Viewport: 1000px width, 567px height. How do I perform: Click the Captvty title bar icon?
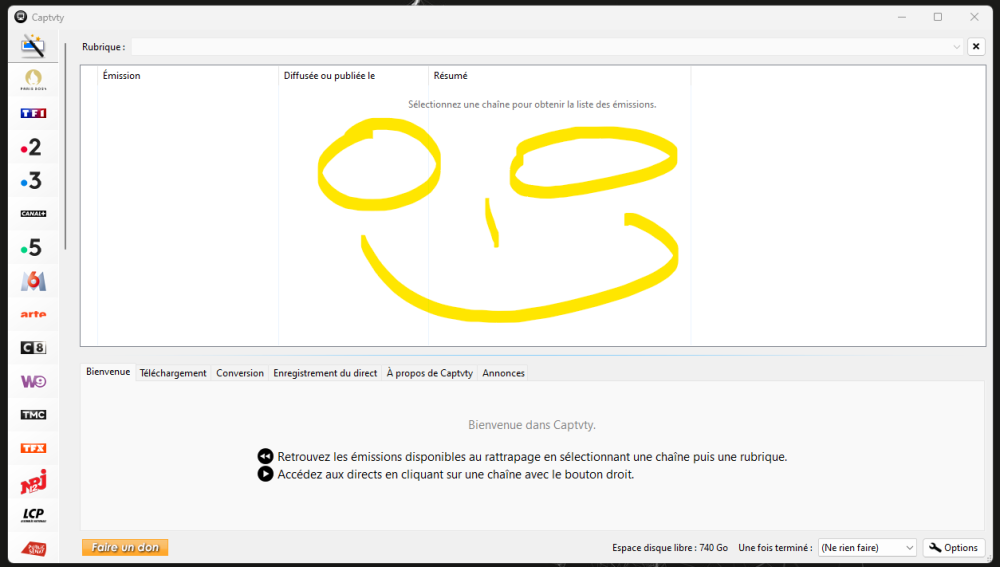[20, 17]
